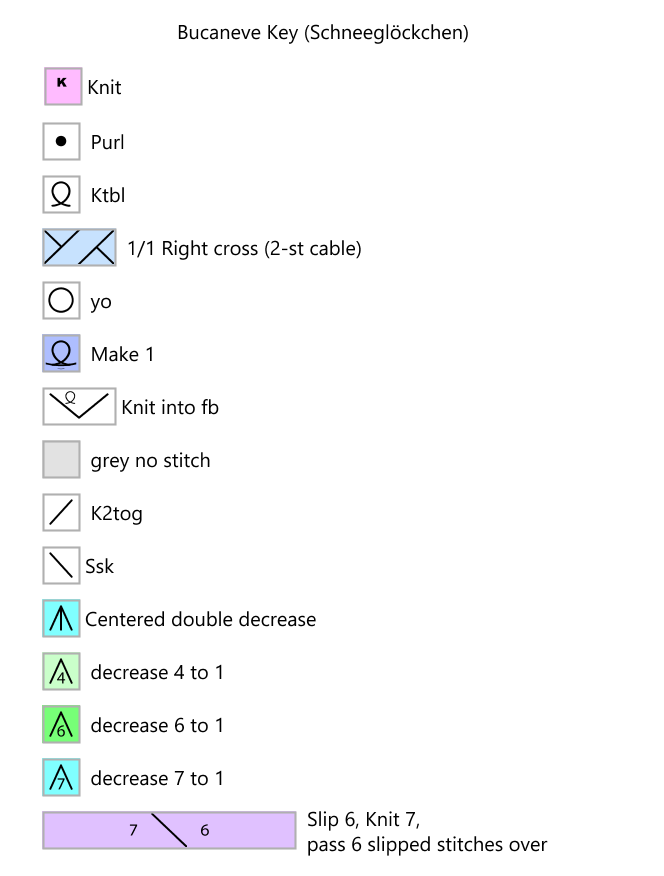Click the Ktbl loop symbol
This screenshot has height=876, width=664.
click(x=61, y=195)
